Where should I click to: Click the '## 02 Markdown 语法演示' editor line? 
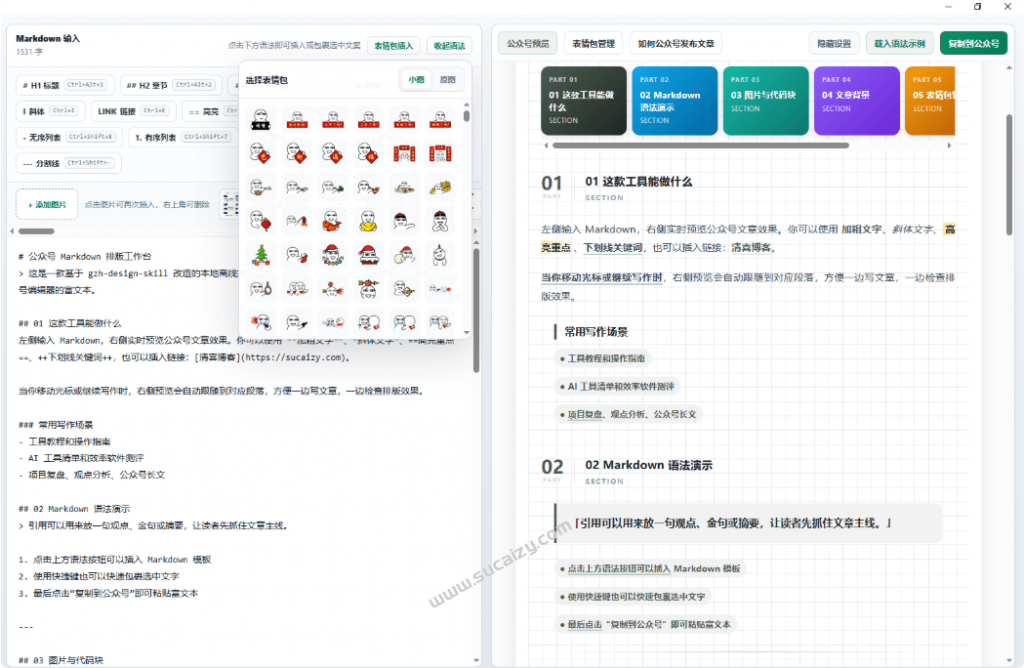coord(74,509)
